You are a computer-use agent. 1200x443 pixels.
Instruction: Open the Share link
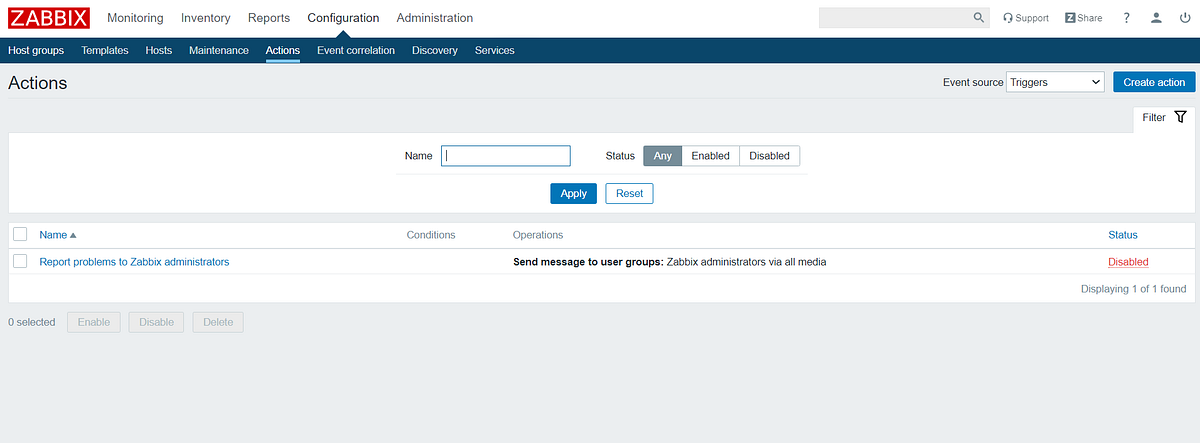tap(1084, 18)
